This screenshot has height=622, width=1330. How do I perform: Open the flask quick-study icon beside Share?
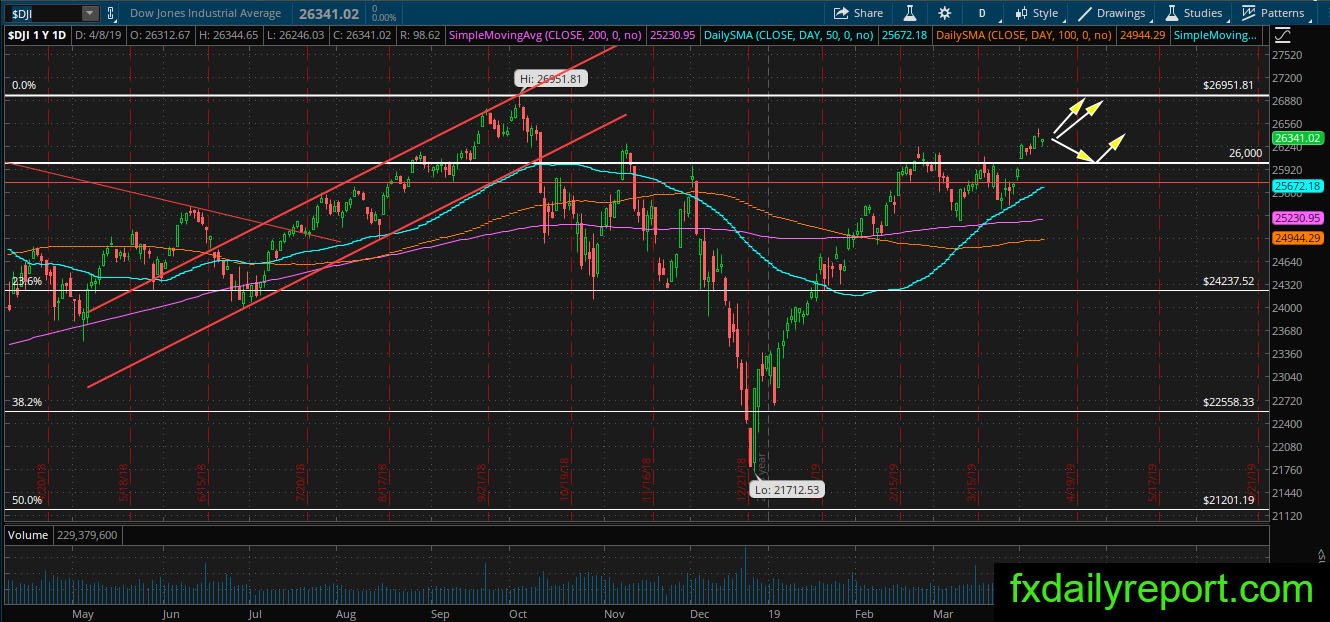(x=910, y=13)
